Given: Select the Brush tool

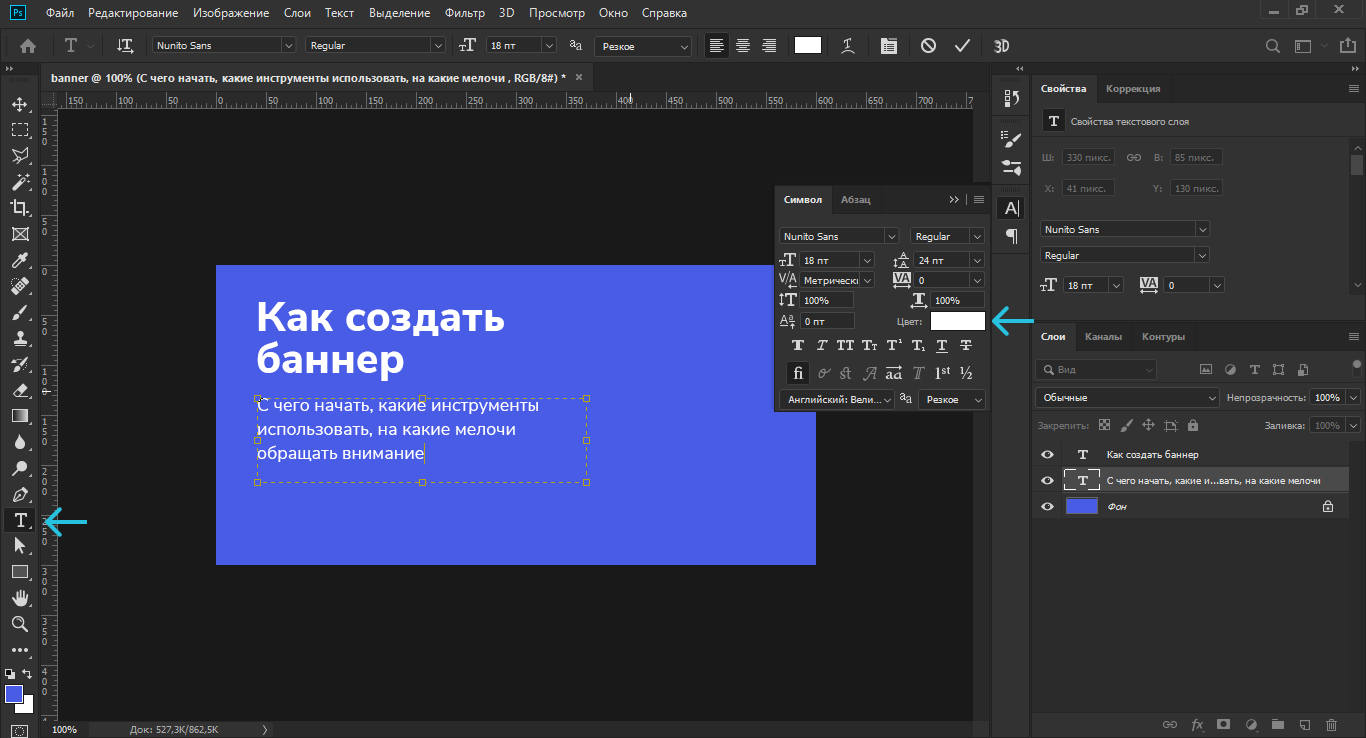Looking at the screenshot, I should pos(19,312).
